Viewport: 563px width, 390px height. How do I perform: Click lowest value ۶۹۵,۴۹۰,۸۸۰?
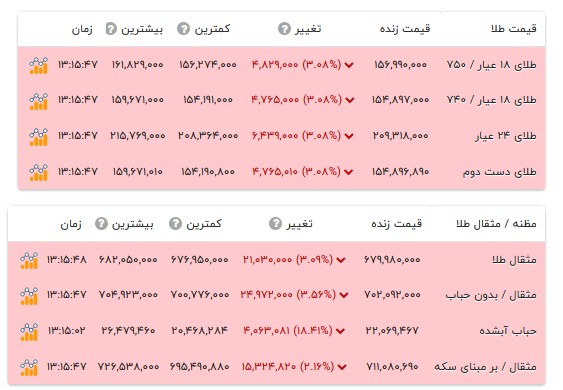coord(200,367)
